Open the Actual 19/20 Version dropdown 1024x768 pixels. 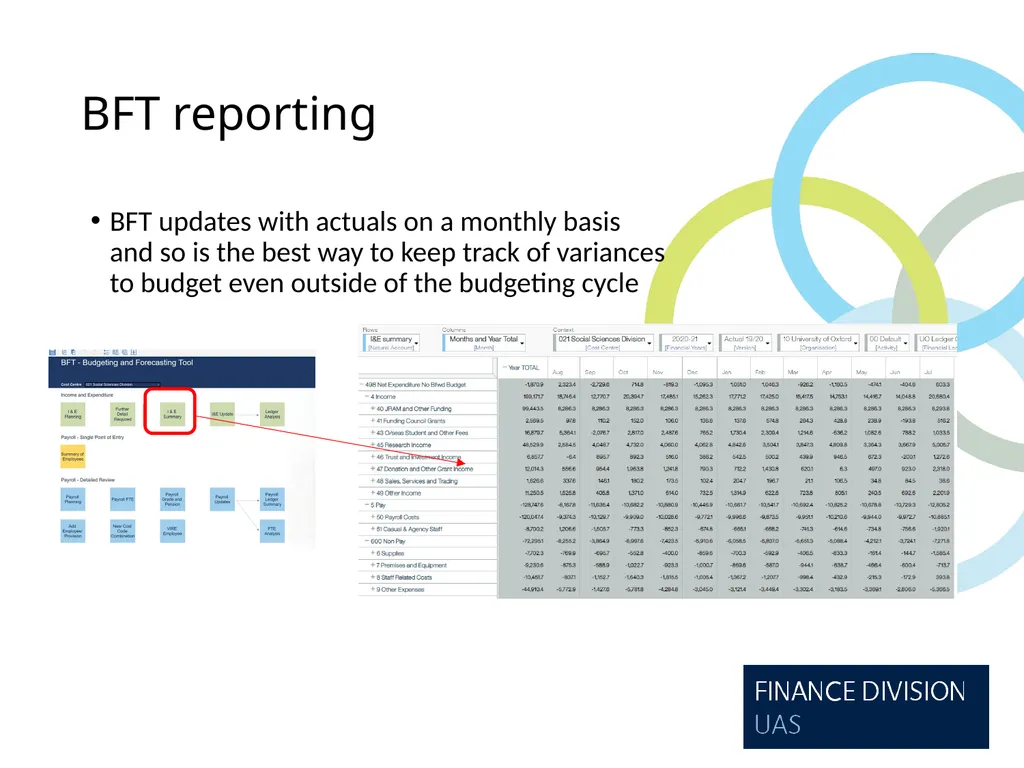pos(746,342)
